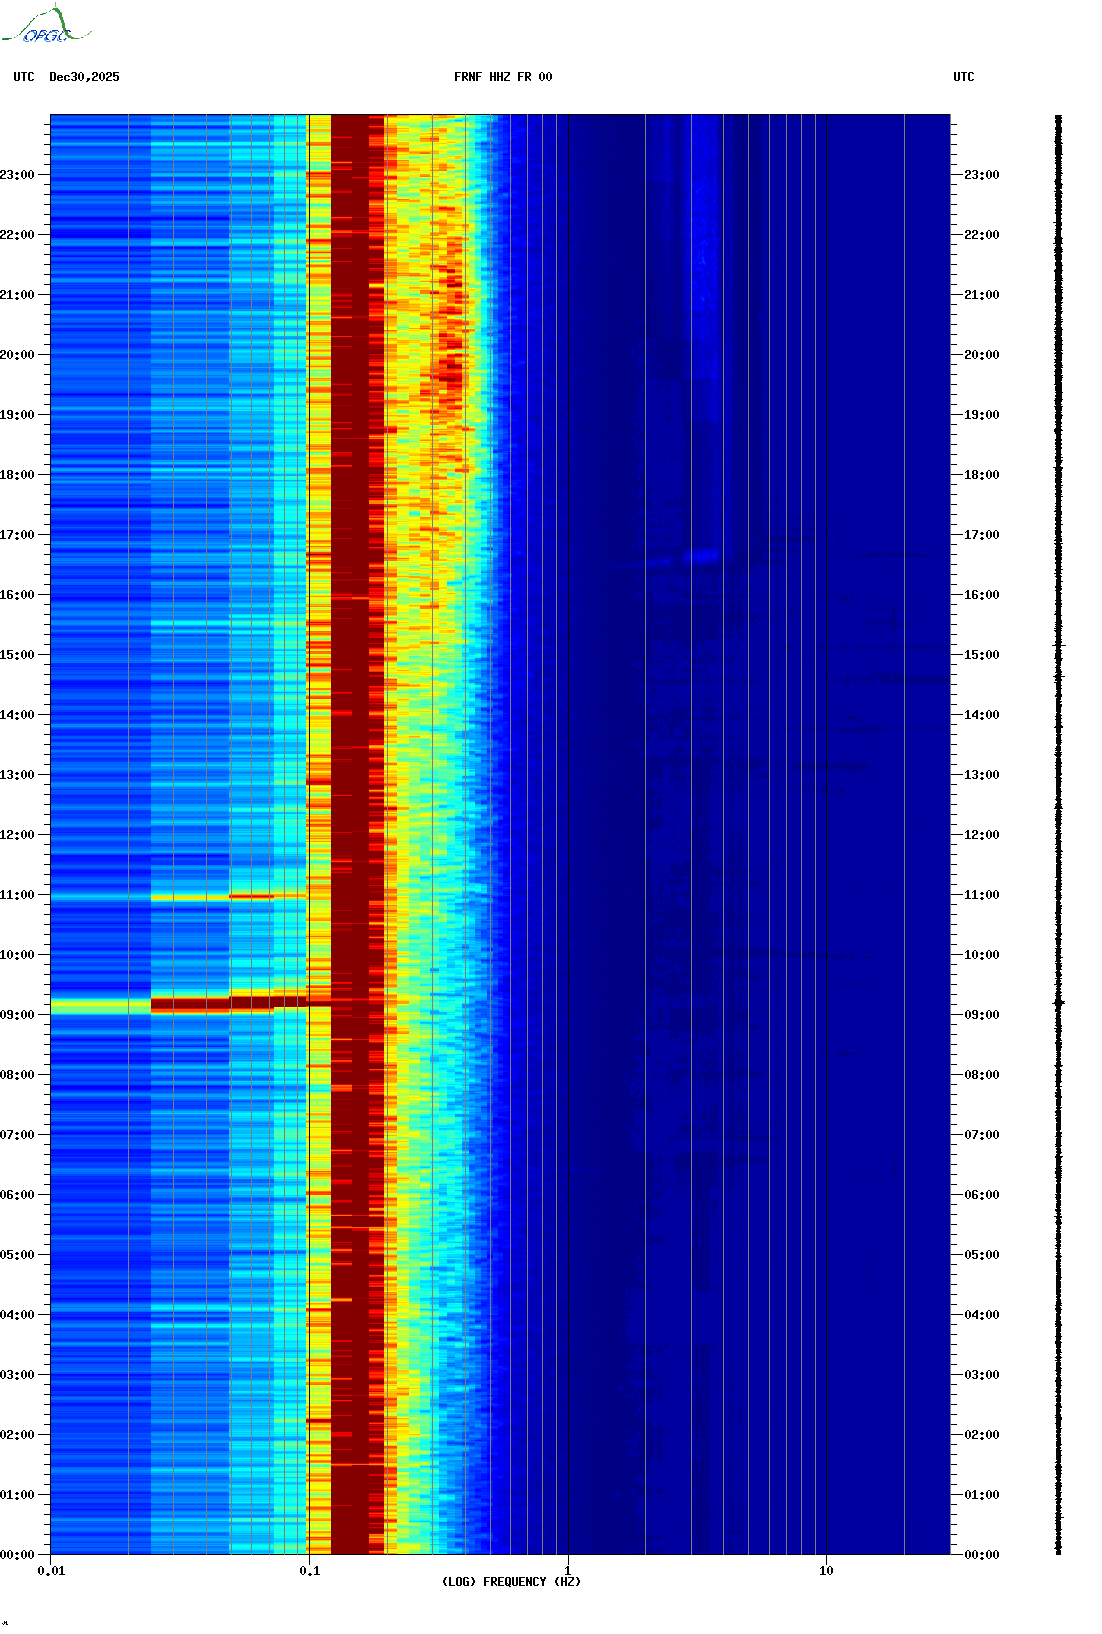The height and width of the screenshot is (1634, 1102).
Task: Click the 10 Hz frequency axis label
Action: pyautogui.click(x=826, y=1571)
